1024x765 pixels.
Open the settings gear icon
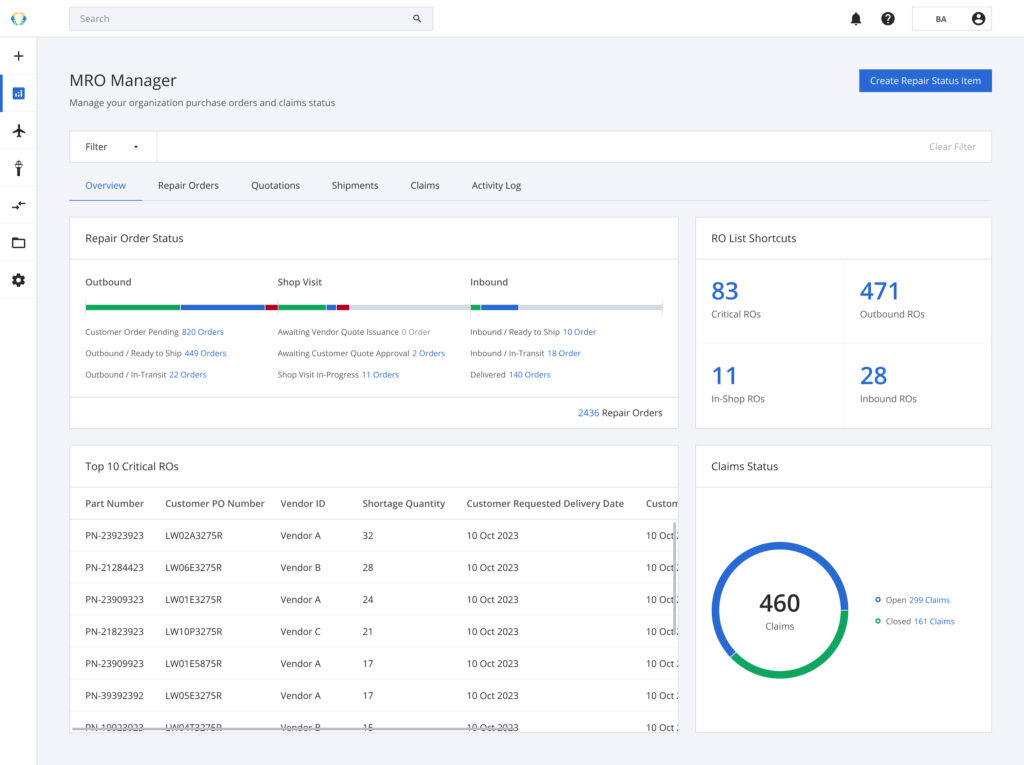(x=18, y=280)
